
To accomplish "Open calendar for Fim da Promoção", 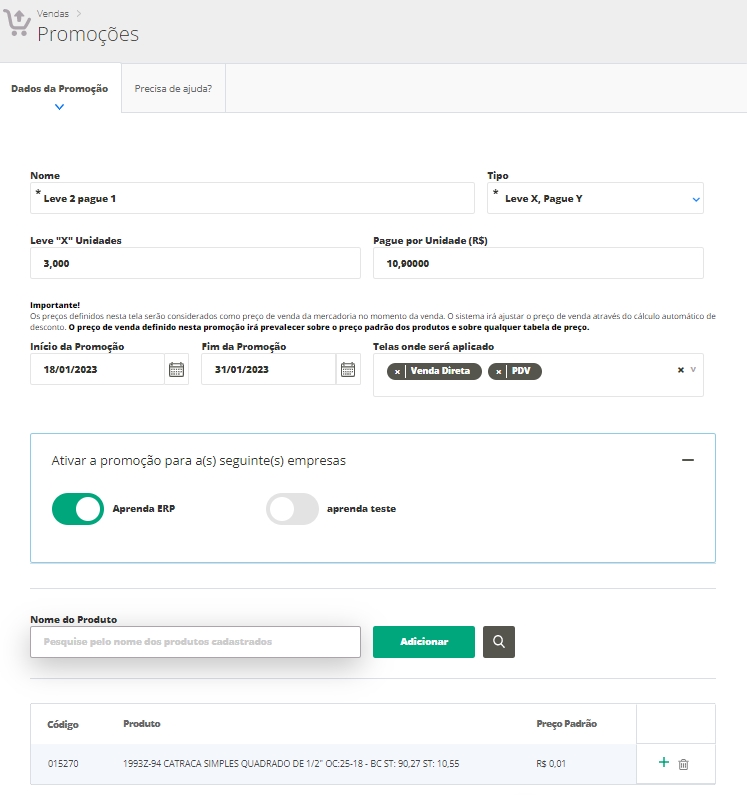I will point(348,370).
